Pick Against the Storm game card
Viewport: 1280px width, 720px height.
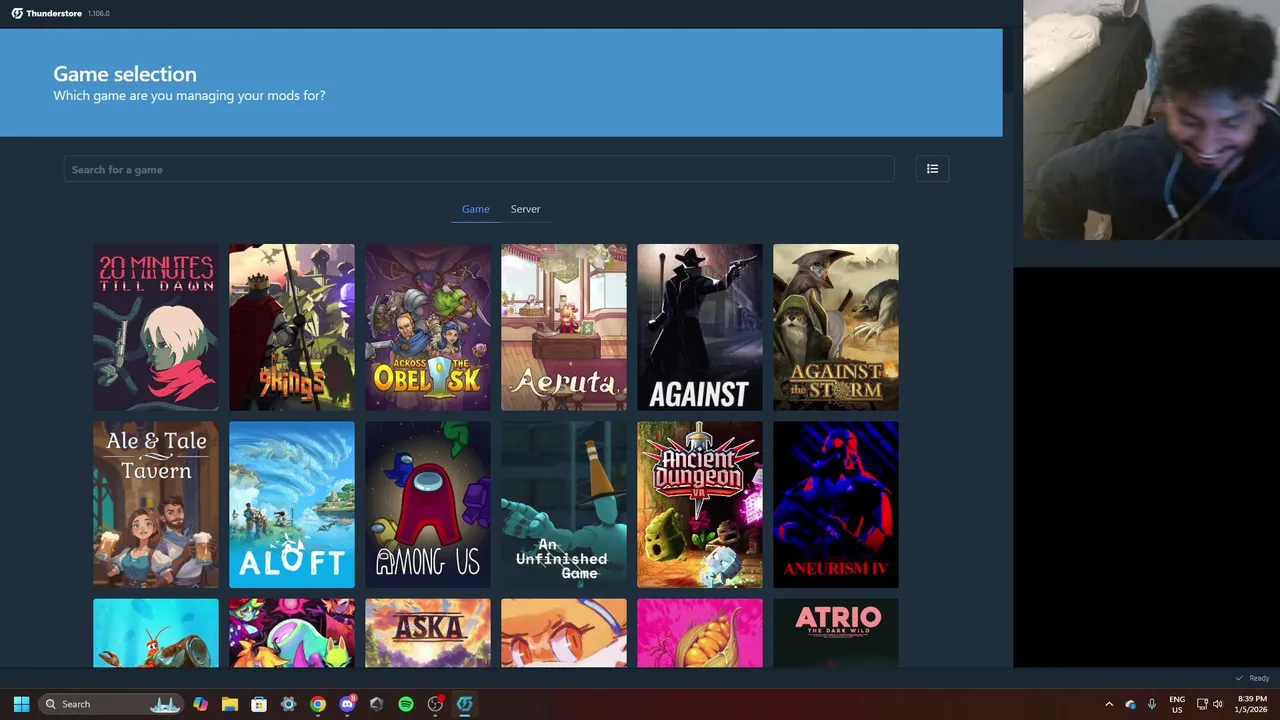[836, 327]
